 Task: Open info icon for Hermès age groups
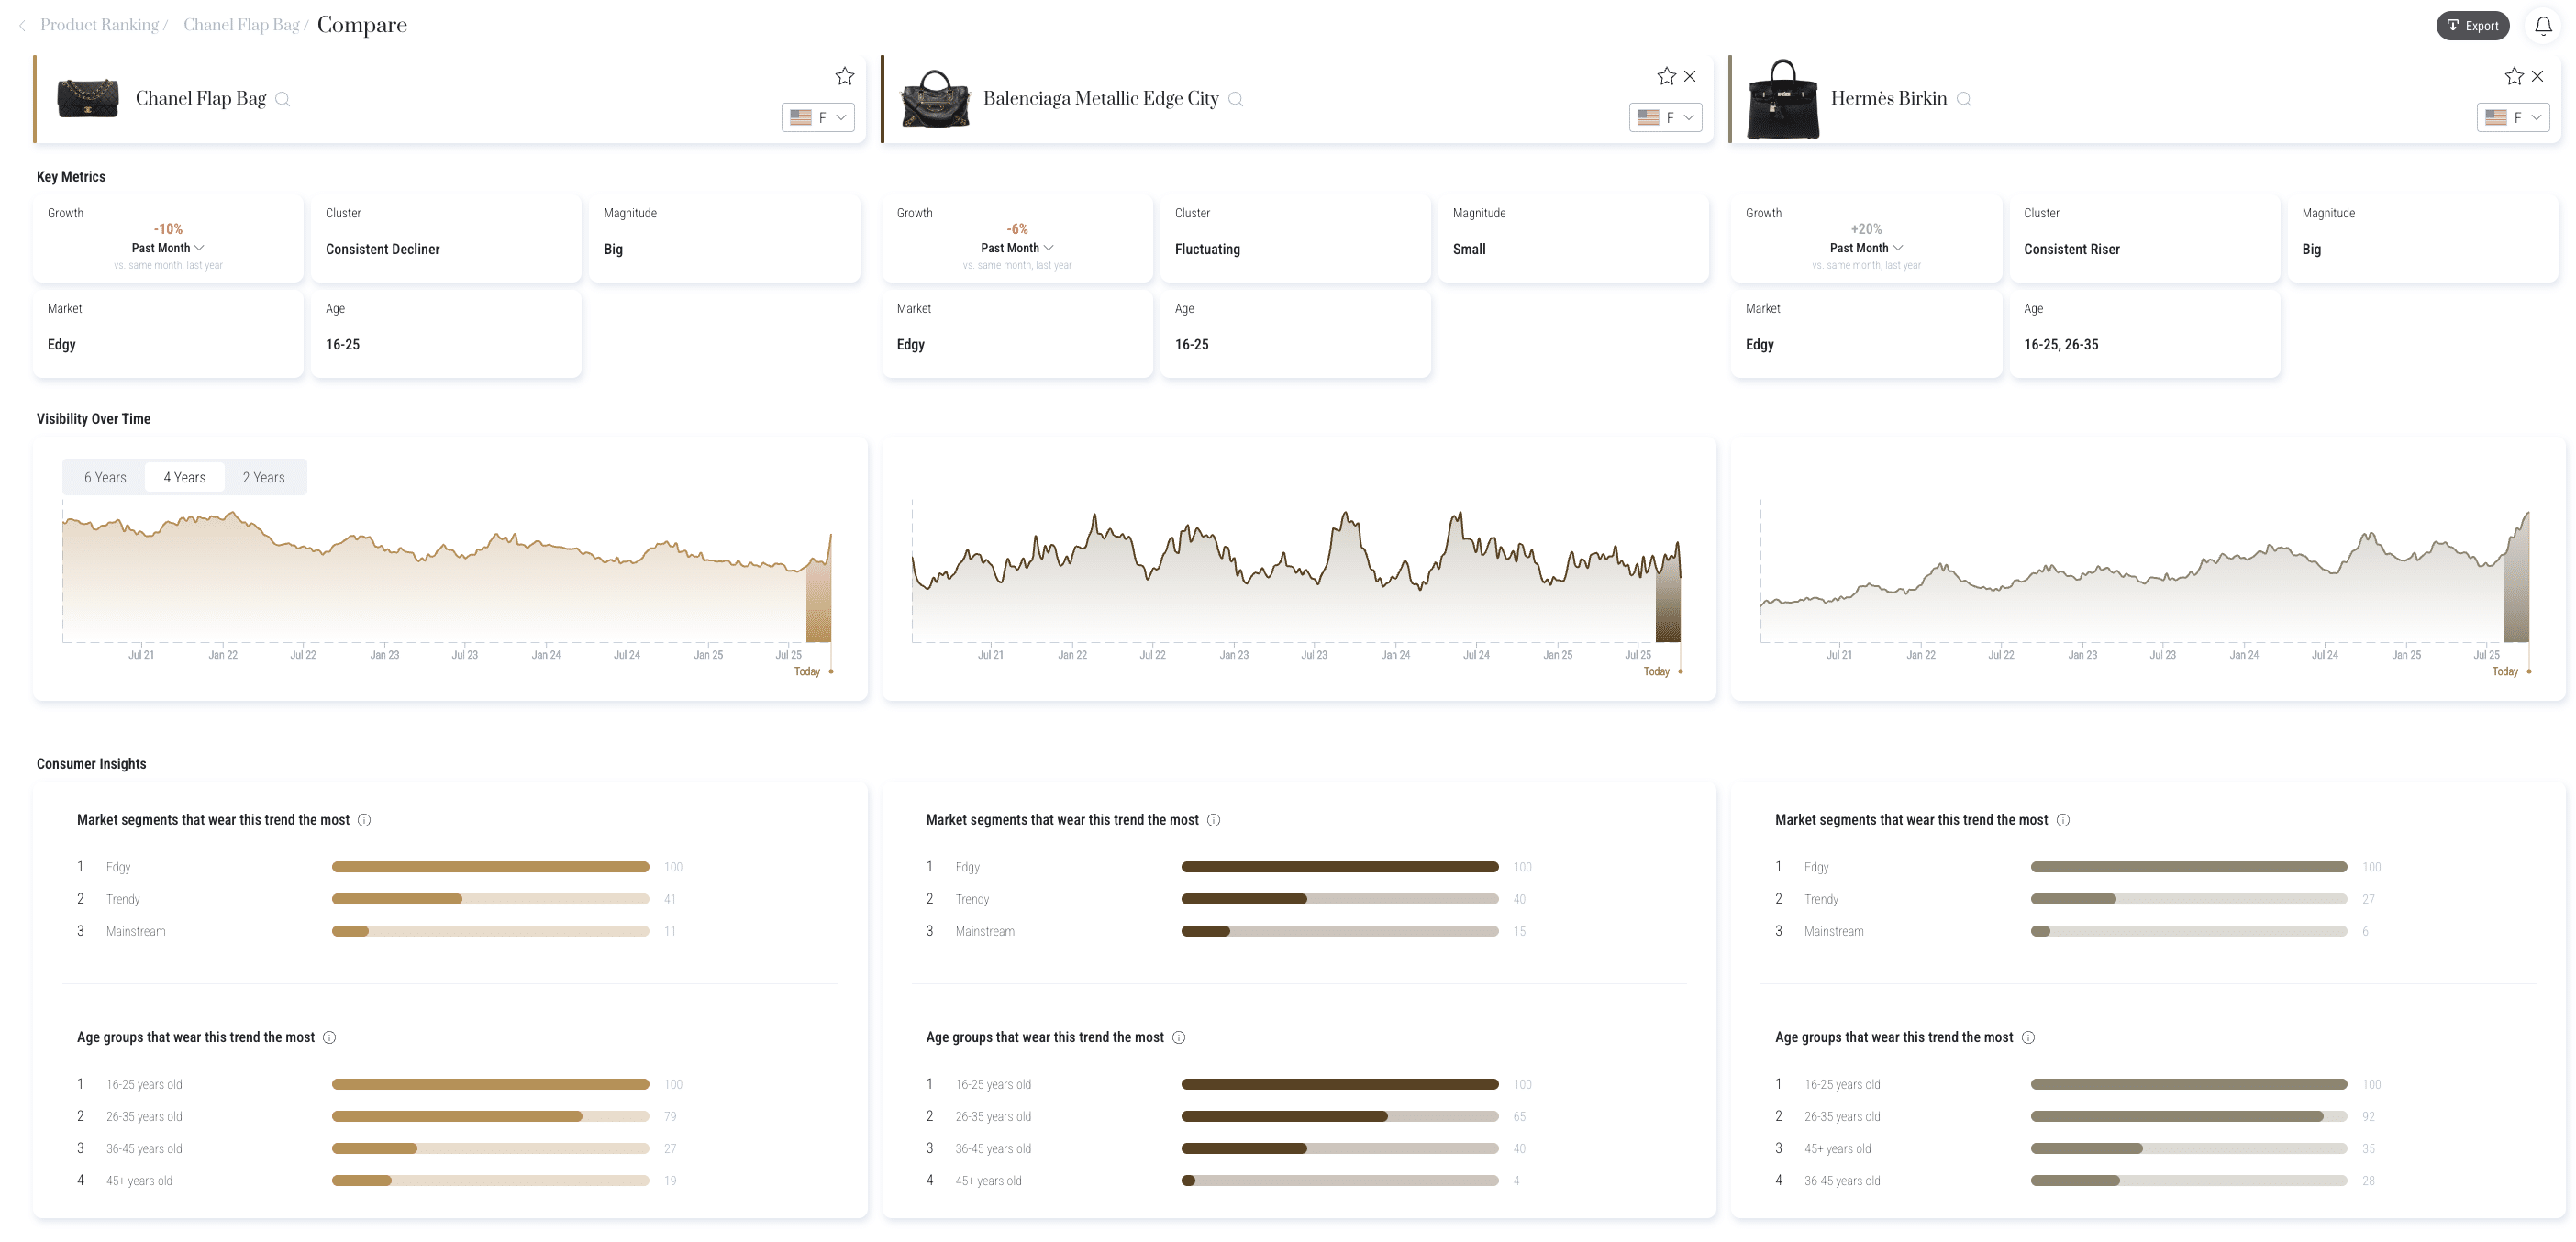pos(2028,1037)
